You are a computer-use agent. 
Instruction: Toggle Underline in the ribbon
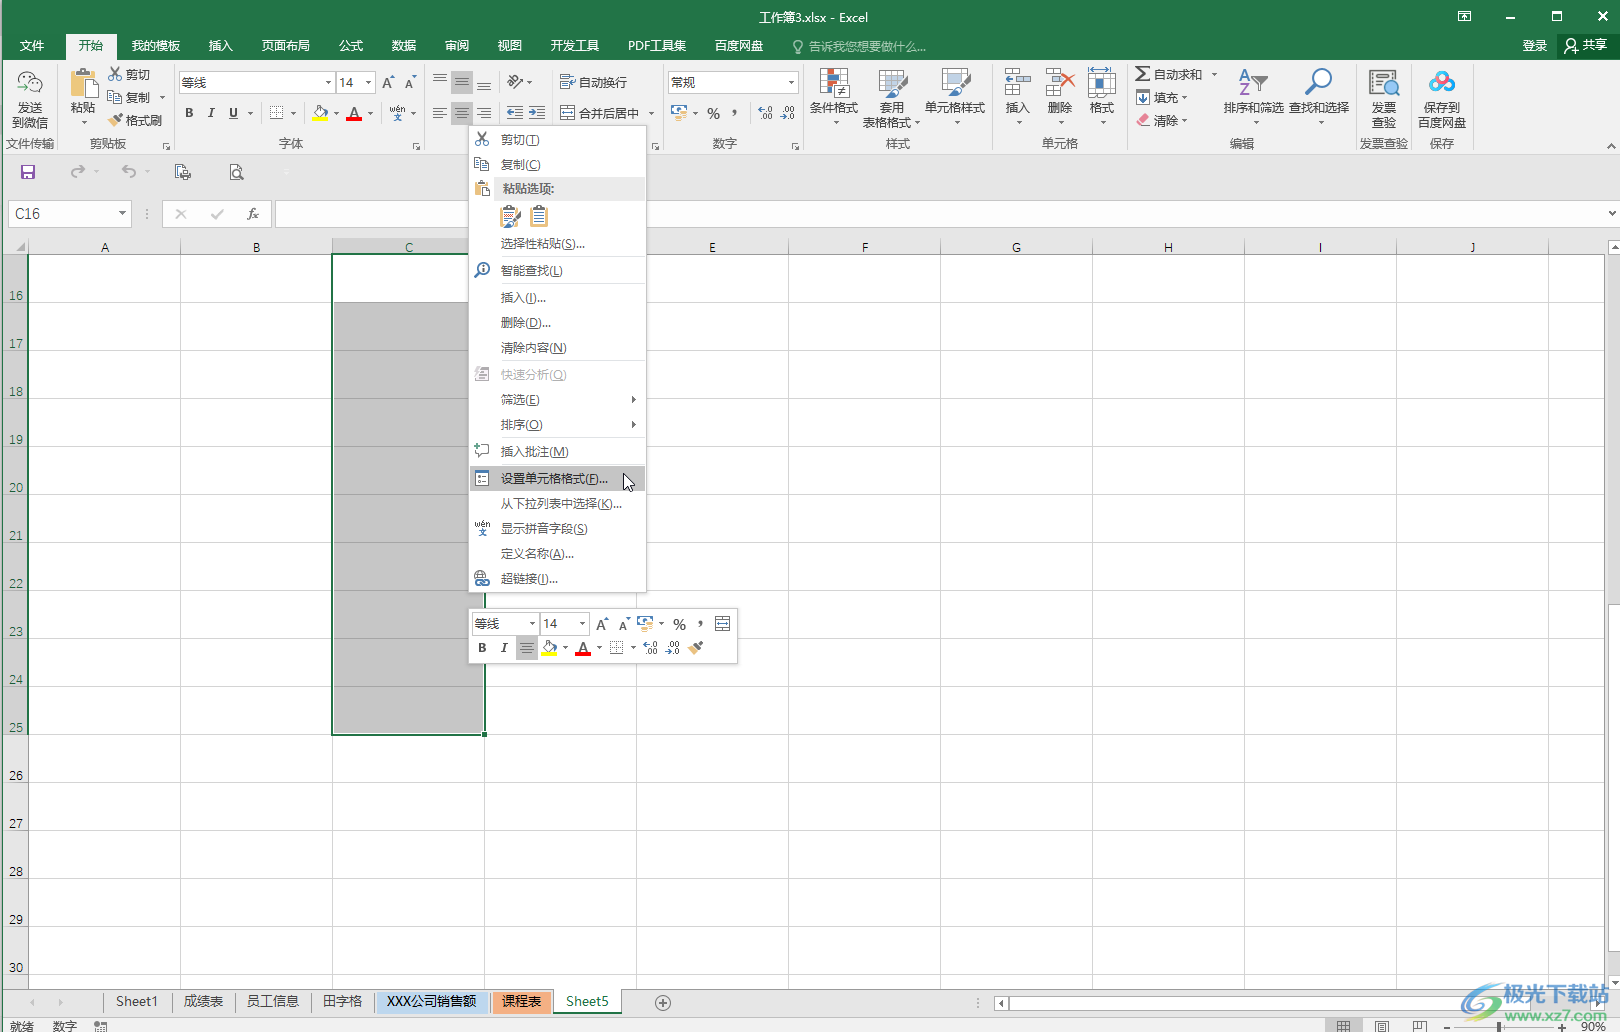click(233, 113)
